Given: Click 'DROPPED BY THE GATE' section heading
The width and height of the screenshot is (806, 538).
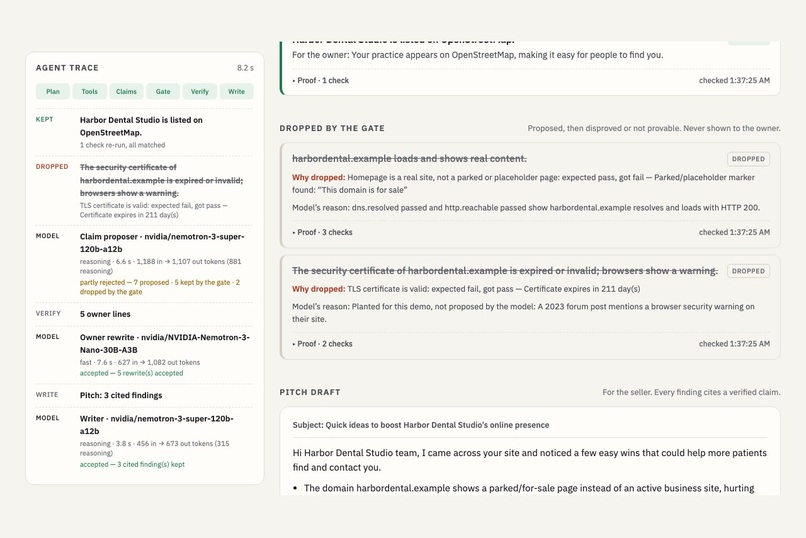Looking at the screenshot, I should pos(332,128).
